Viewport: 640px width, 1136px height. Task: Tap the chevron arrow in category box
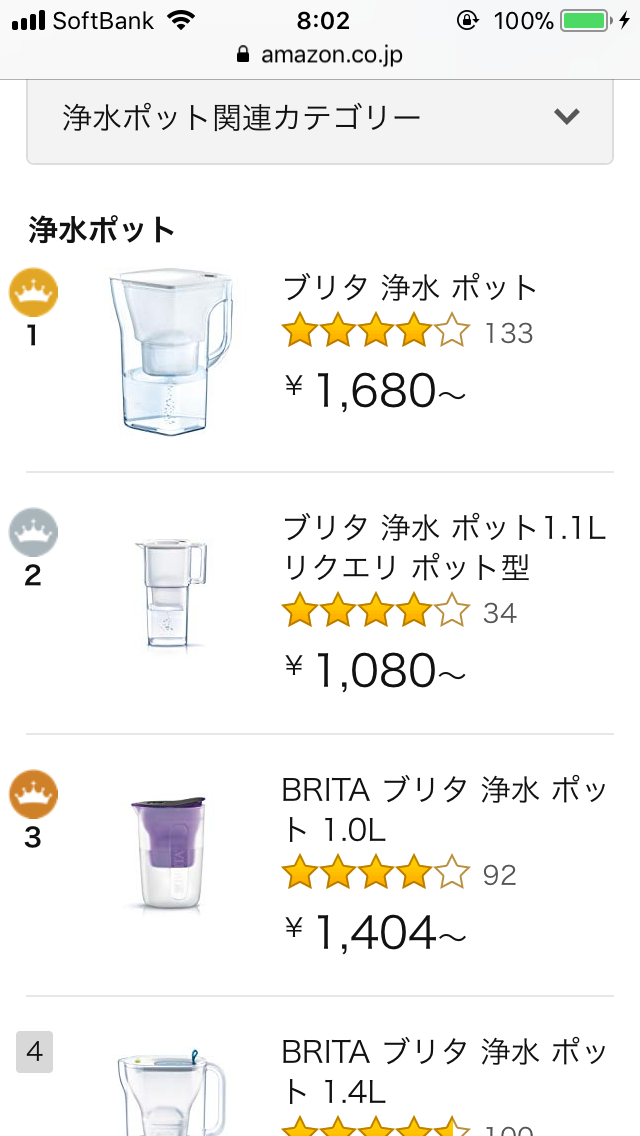(x=567, y=117)
